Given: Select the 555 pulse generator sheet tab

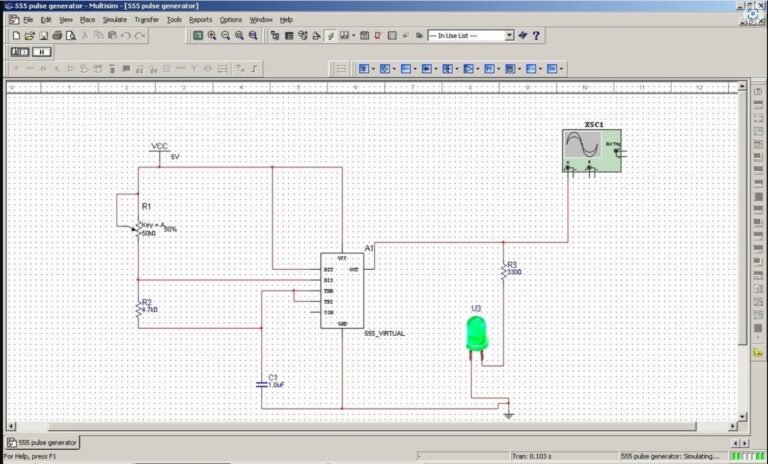Looking at the screenshot, I should [42, 442].
